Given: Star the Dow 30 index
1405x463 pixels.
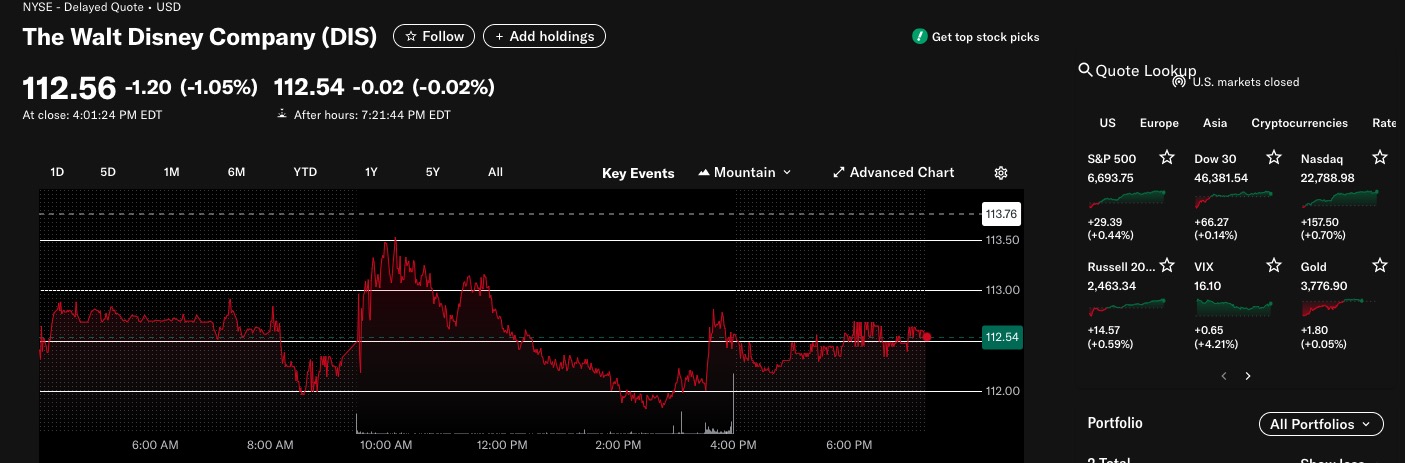Looking at the screenshot, I should pos(1273,158).
